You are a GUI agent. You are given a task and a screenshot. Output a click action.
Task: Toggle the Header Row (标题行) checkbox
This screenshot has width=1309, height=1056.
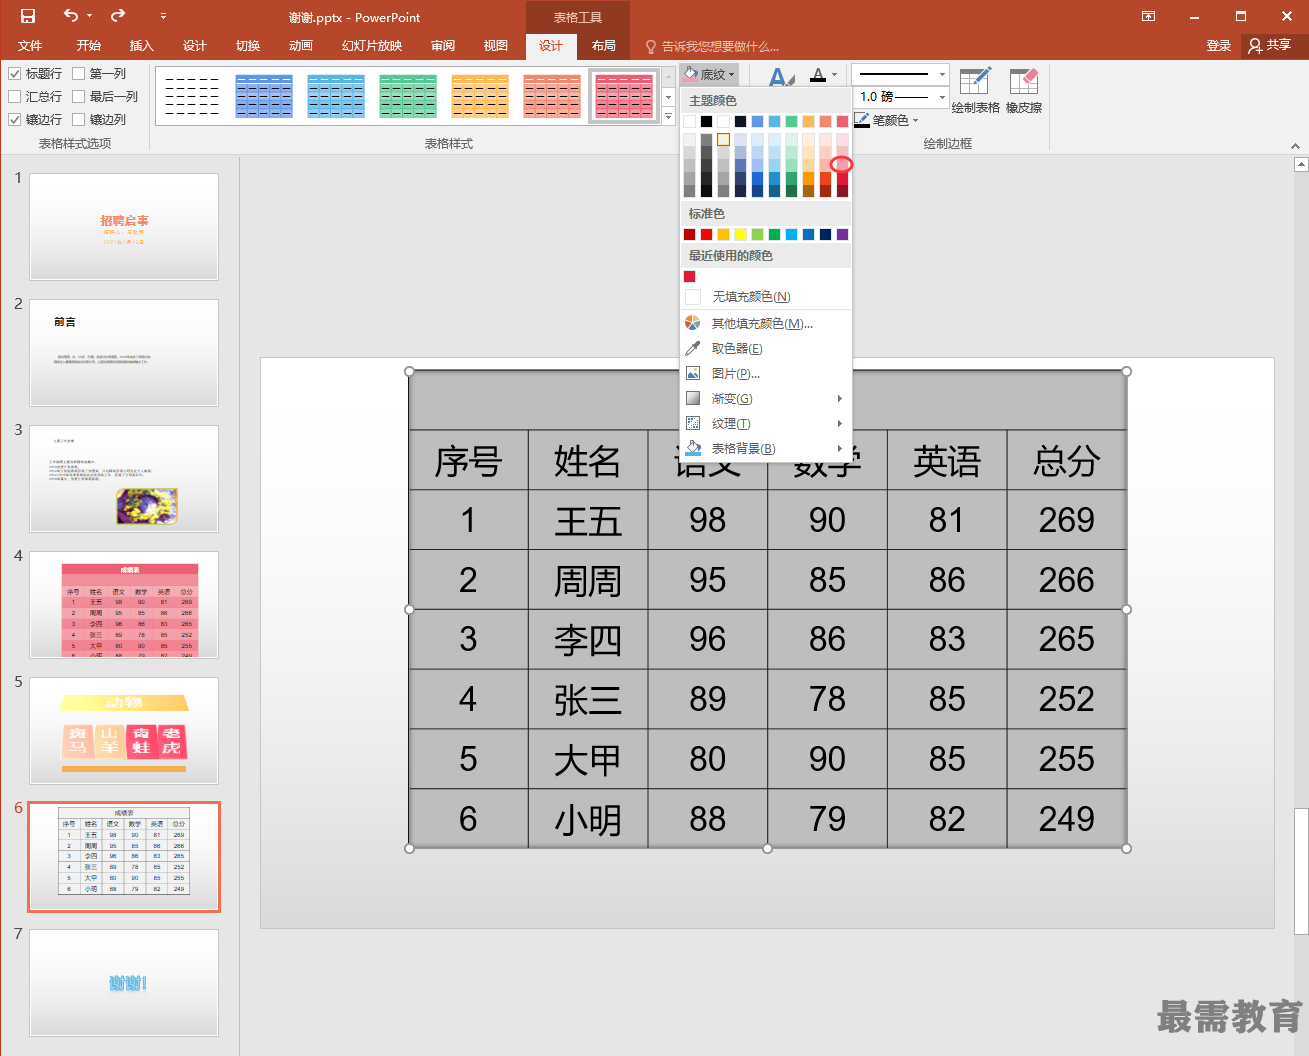15,73
